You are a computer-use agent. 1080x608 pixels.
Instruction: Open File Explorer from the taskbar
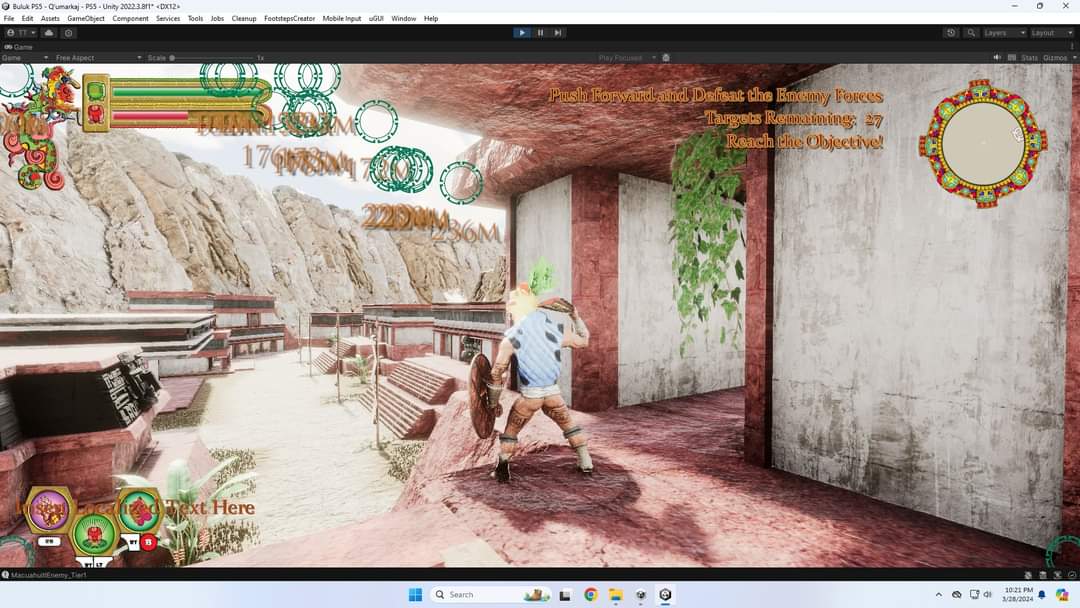(616, 594)
